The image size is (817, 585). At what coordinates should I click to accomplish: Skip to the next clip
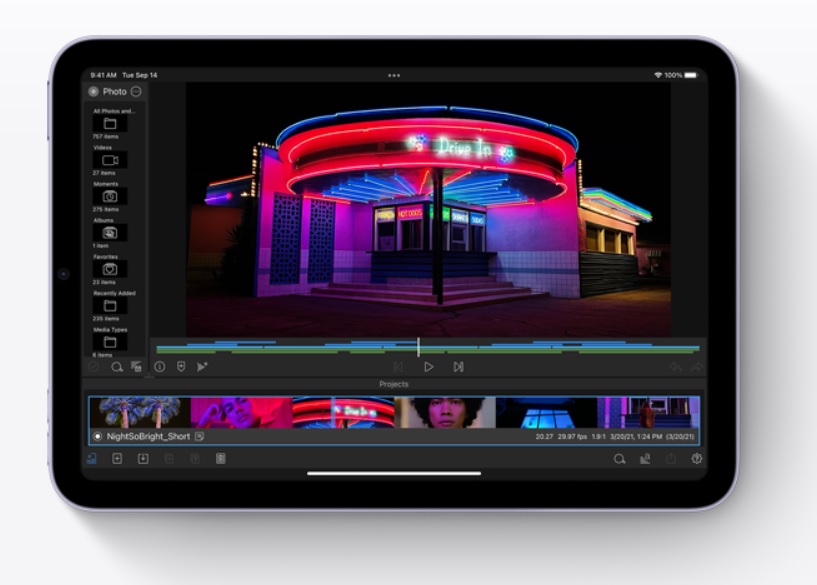tap(458, 367)
